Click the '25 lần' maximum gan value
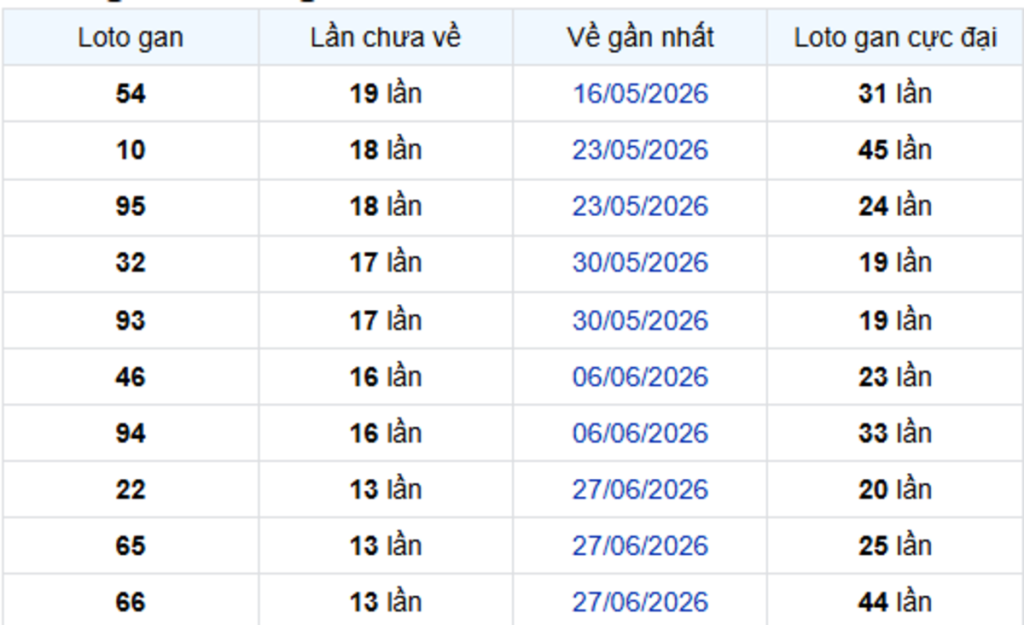 [895, 545]
